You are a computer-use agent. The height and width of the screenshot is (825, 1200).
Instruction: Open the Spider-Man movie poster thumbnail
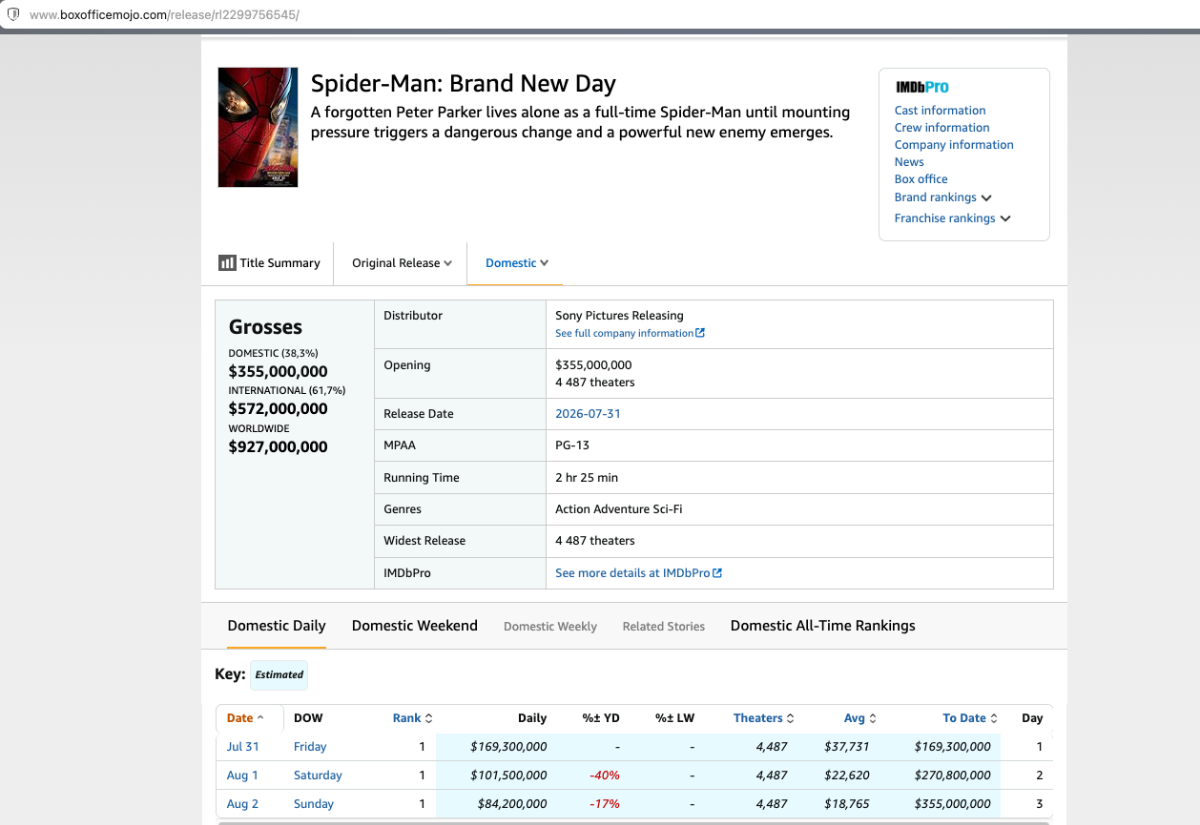click(258, 127)
